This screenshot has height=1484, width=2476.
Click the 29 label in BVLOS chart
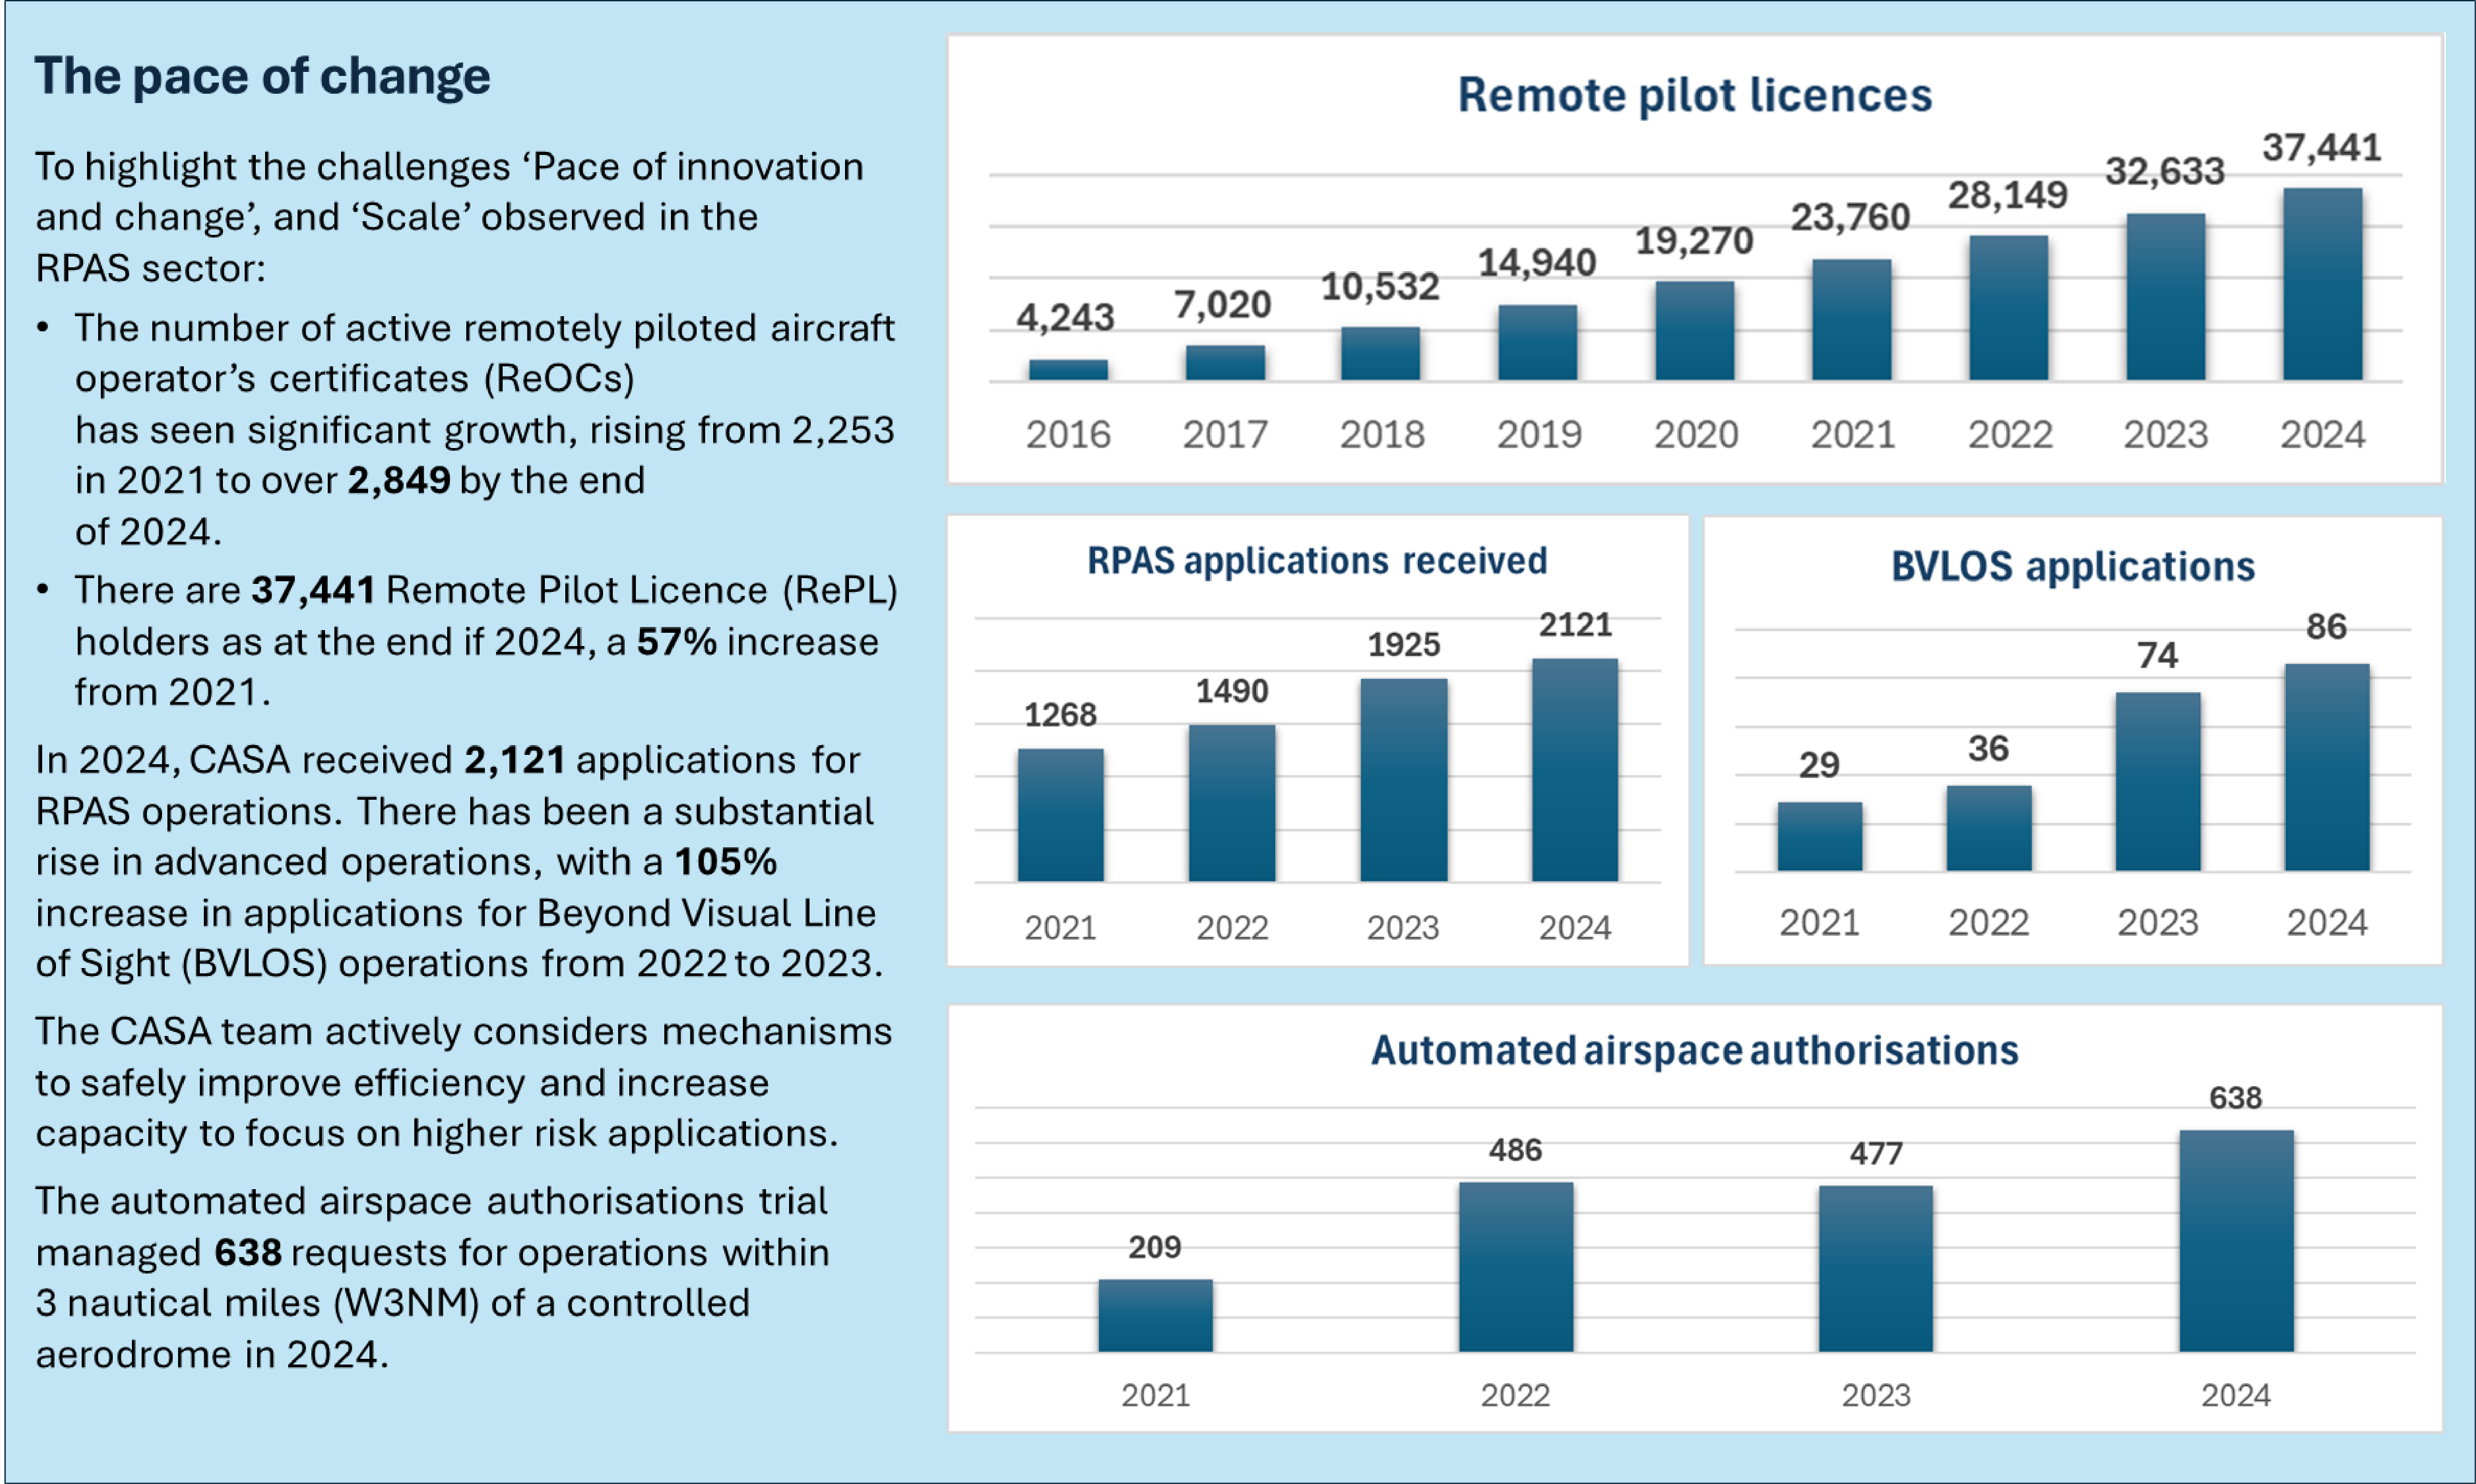tap(1819, 764)
